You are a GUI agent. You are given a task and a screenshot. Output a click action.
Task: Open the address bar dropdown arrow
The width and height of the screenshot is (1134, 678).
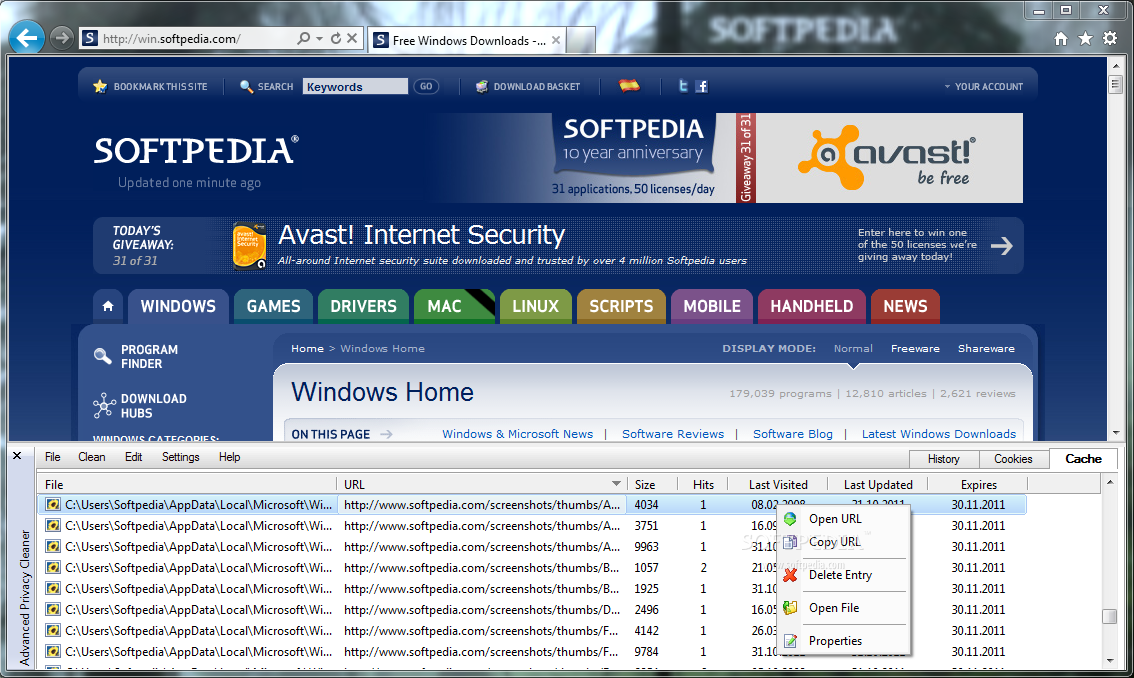(319, 38)
